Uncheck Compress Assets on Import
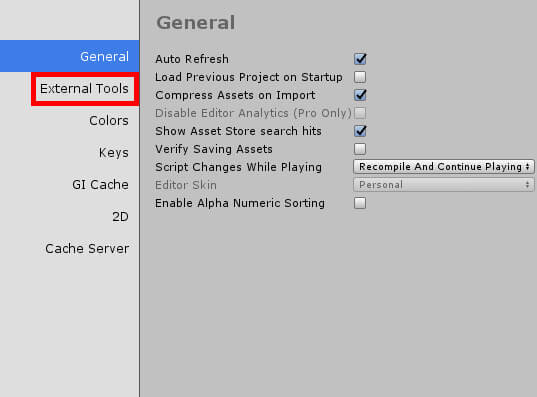This screenshot has width=537, height=397. (360, 95)
